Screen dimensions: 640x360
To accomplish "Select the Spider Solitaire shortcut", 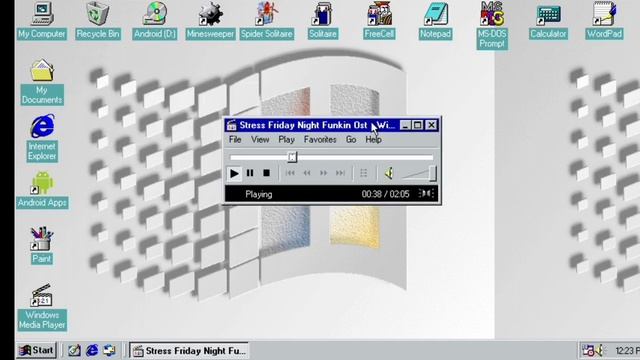I will click(267, 20).
